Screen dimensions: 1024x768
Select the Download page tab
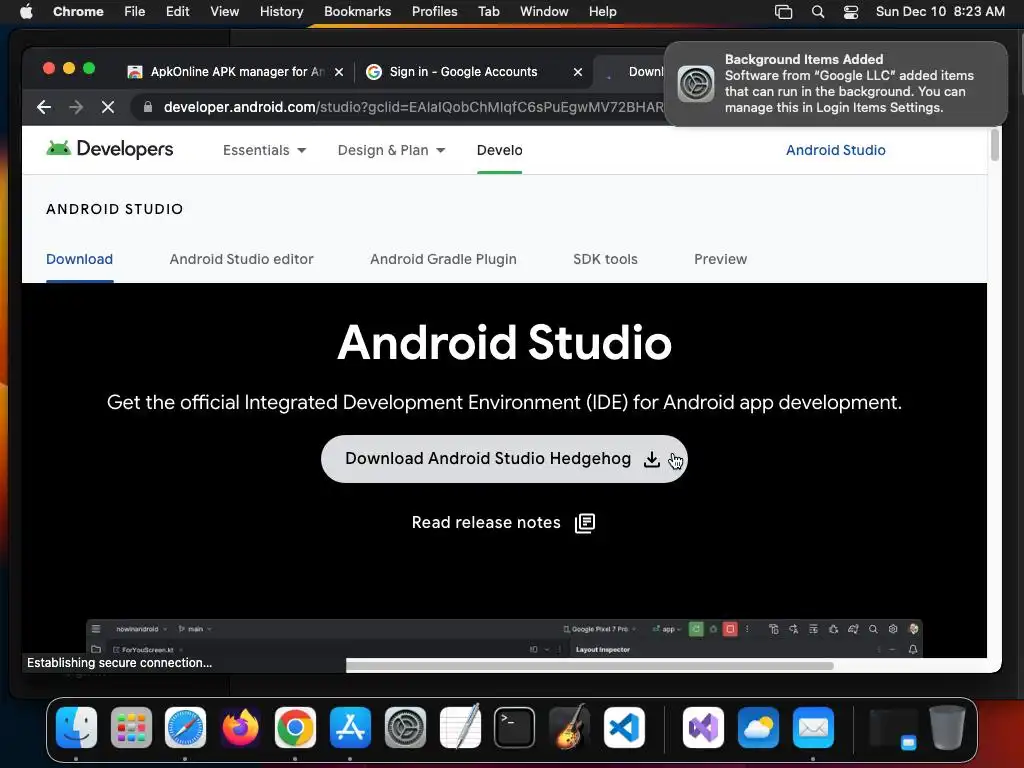coord(80,259)
